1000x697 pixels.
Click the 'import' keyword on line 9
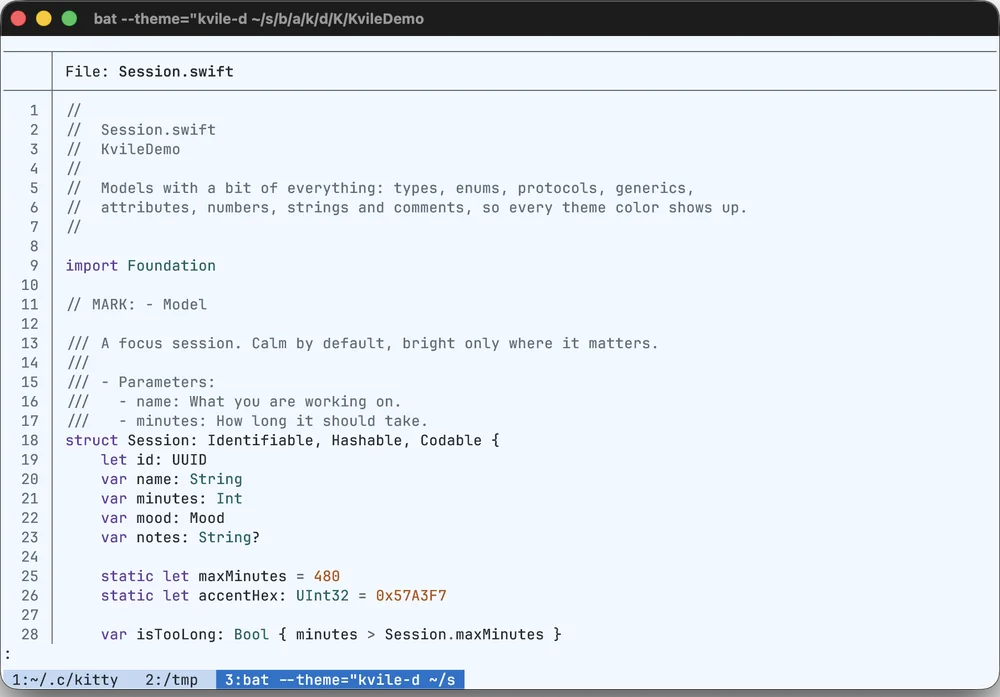(x=91, y=265)
